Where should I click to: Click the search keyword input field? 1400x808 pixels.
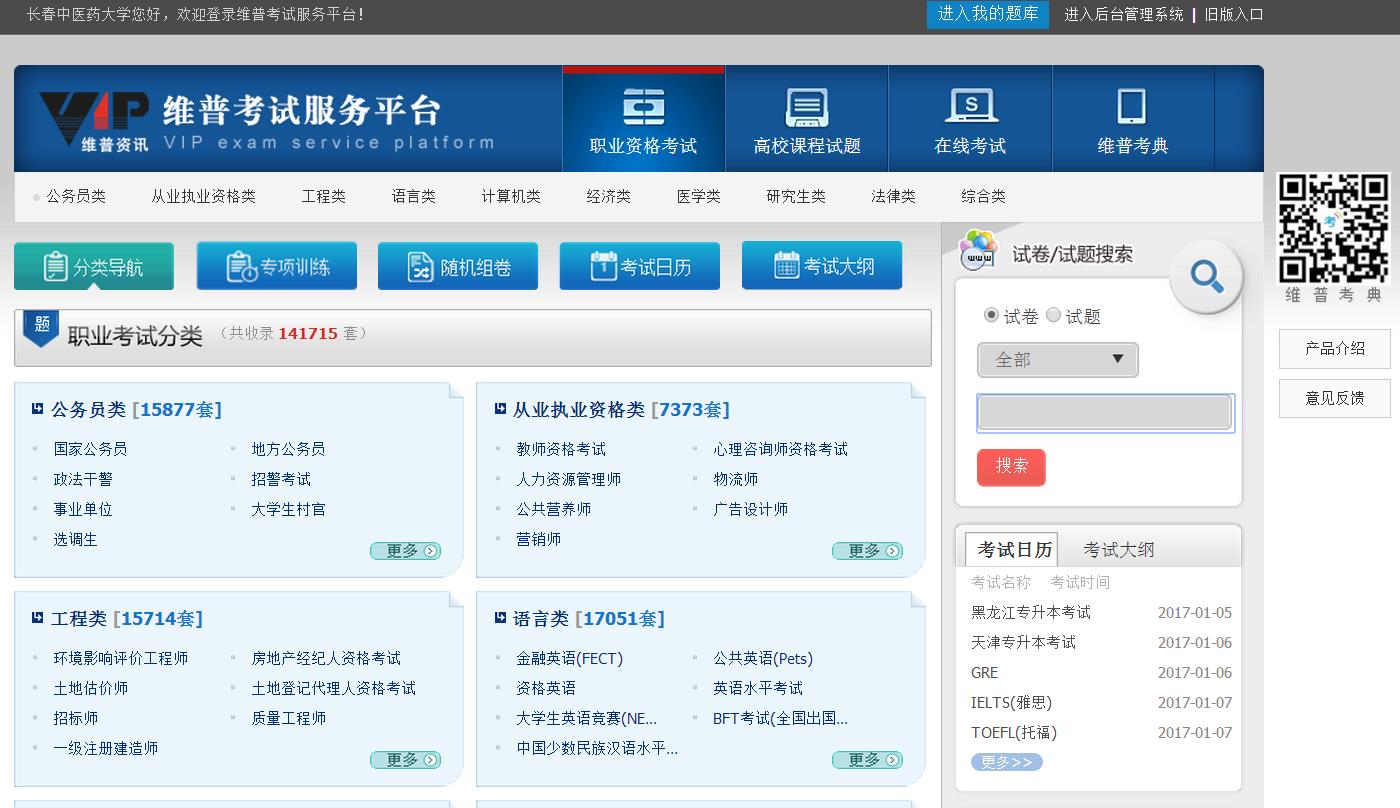[x=1105, y=413]
